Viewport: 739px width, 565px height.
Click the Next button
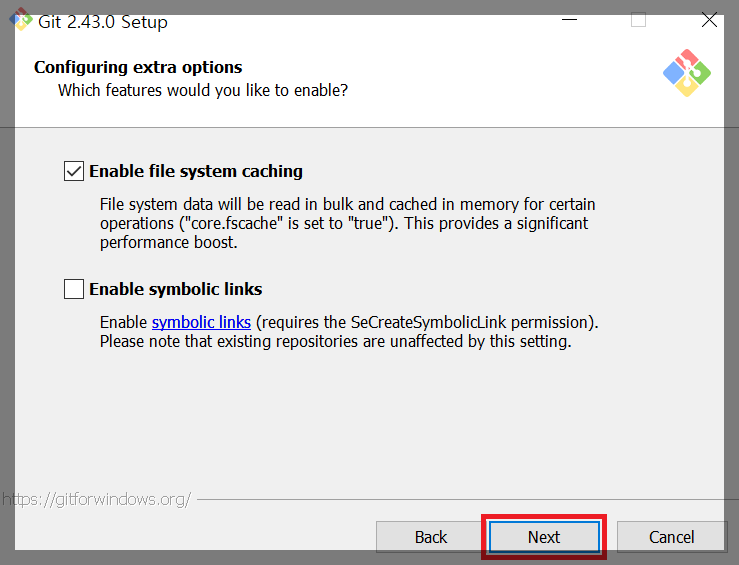click(544, 537)
